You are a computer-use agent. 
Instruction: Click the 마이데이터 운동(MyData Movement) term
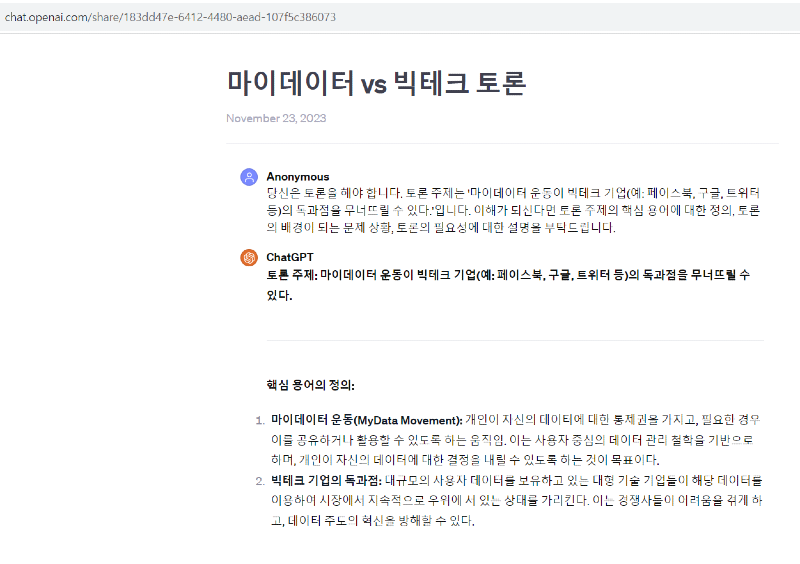click(x=366, y=420)
